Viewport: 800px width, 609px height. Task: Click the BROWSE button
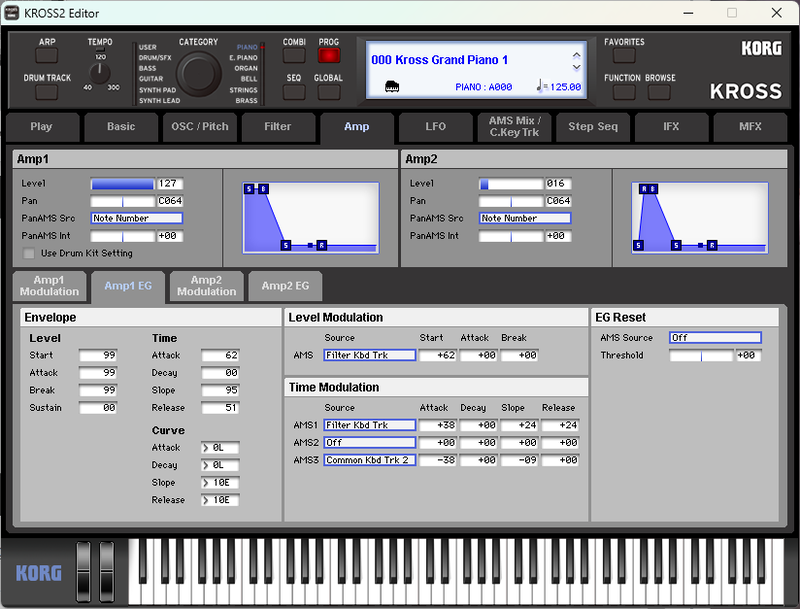pos(659,92)
